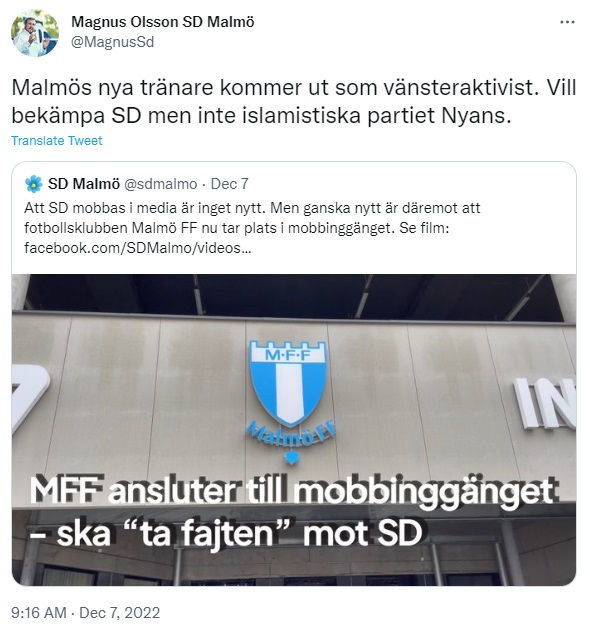590x631 pixels.
Task: Open the @MagnusSd handle
Action: coord(112,42)
